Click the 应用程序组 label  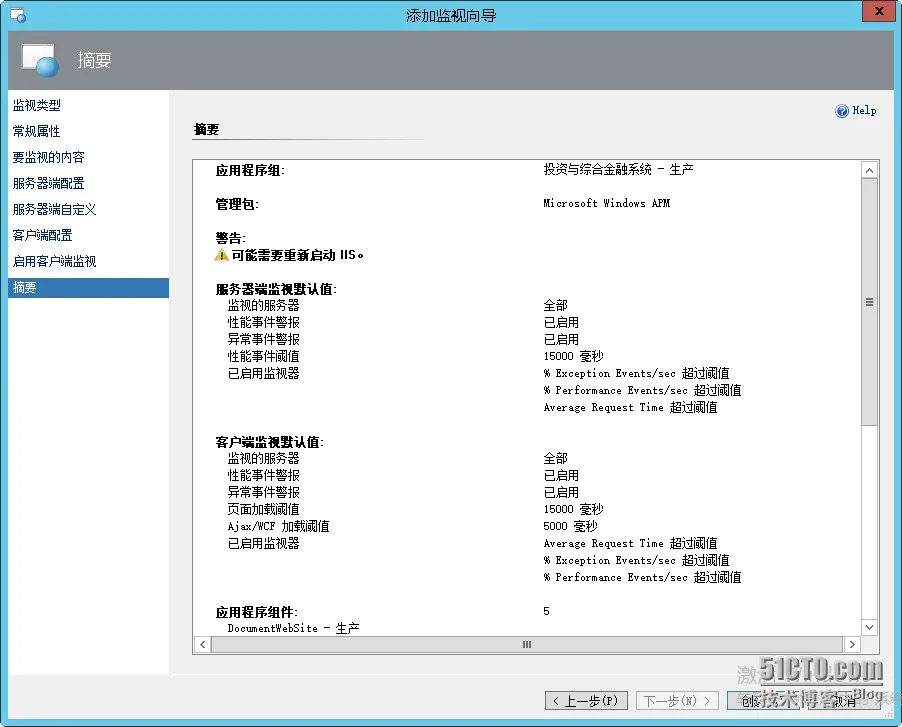pos(250,170)
